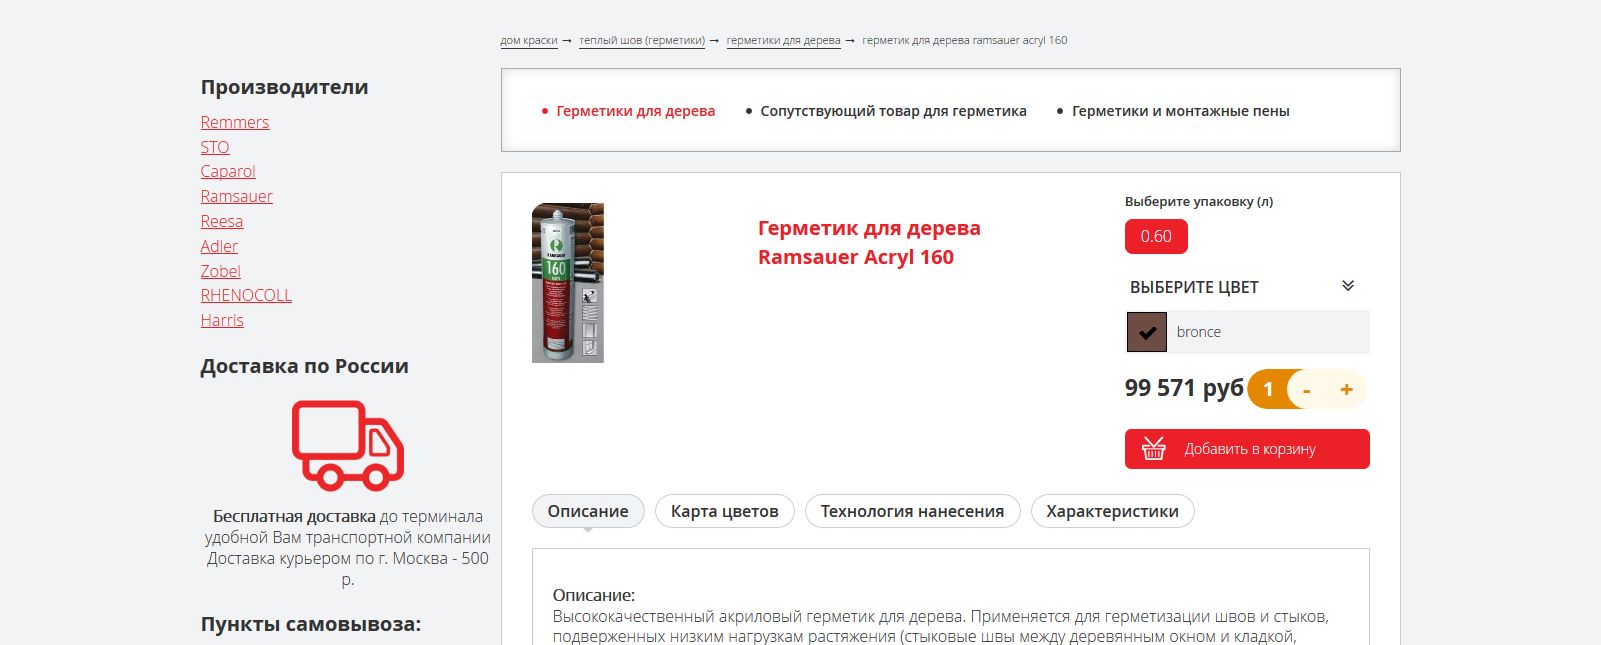Go to теплый шов (герметики) breadcrumb

pos(642,41)
